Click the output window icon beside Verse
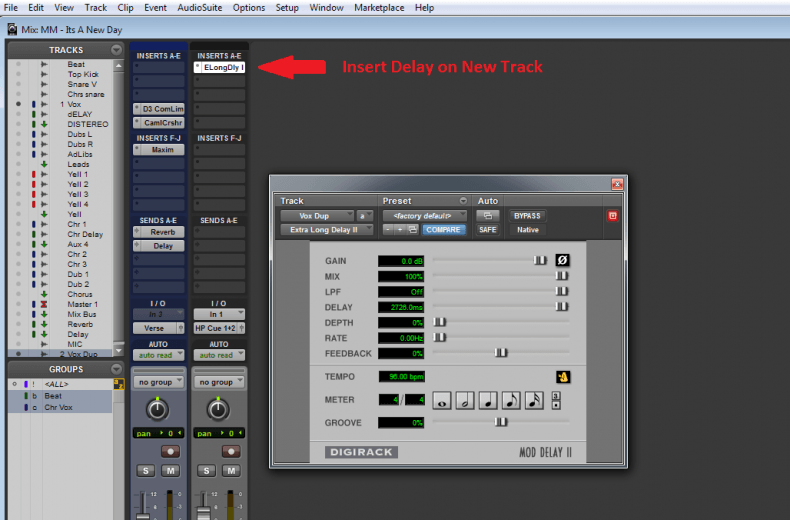Image resolution: width=790 pixels, height=520 pixels. coord(180,328)
